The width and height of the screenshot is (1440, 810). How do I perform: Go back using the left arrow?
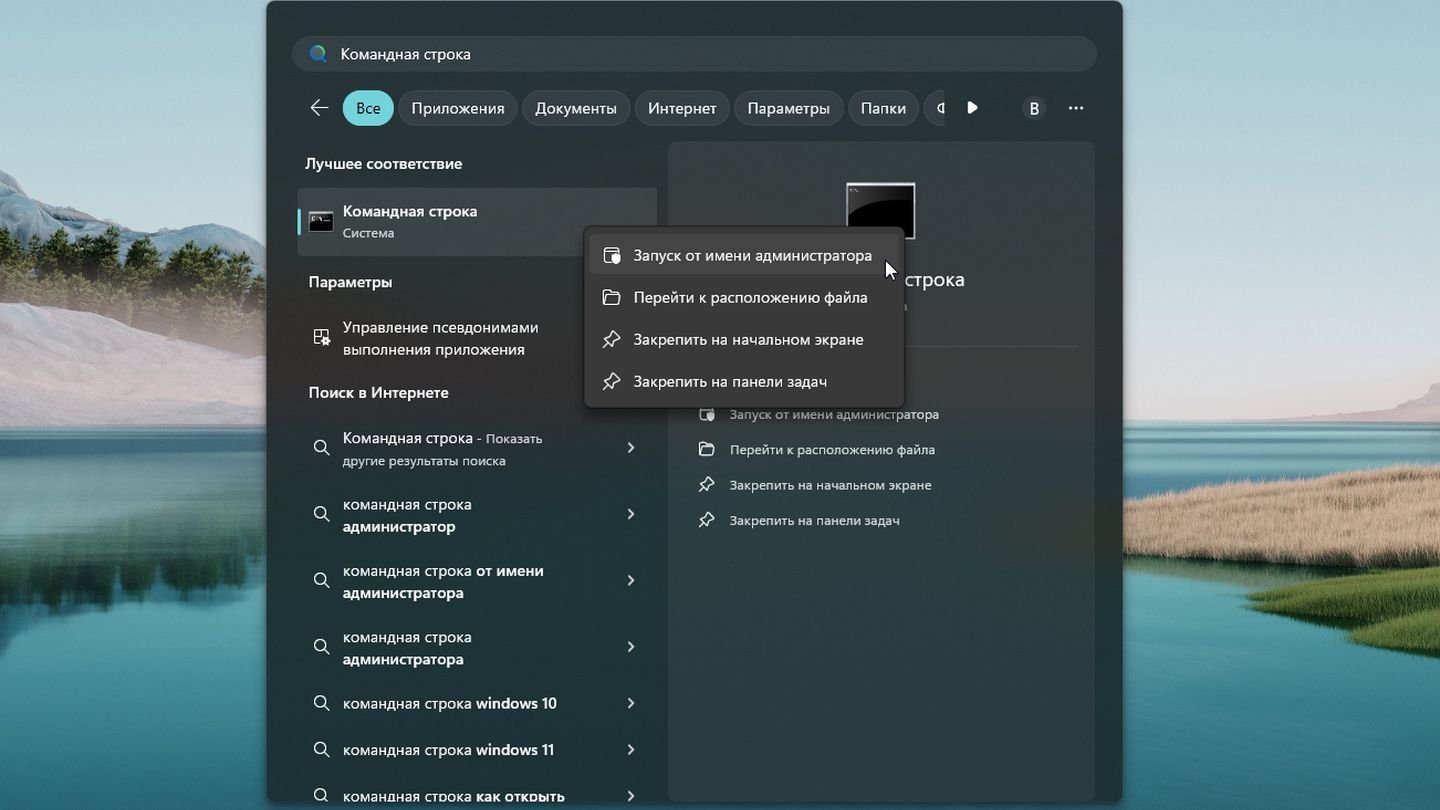coord(319,108)
